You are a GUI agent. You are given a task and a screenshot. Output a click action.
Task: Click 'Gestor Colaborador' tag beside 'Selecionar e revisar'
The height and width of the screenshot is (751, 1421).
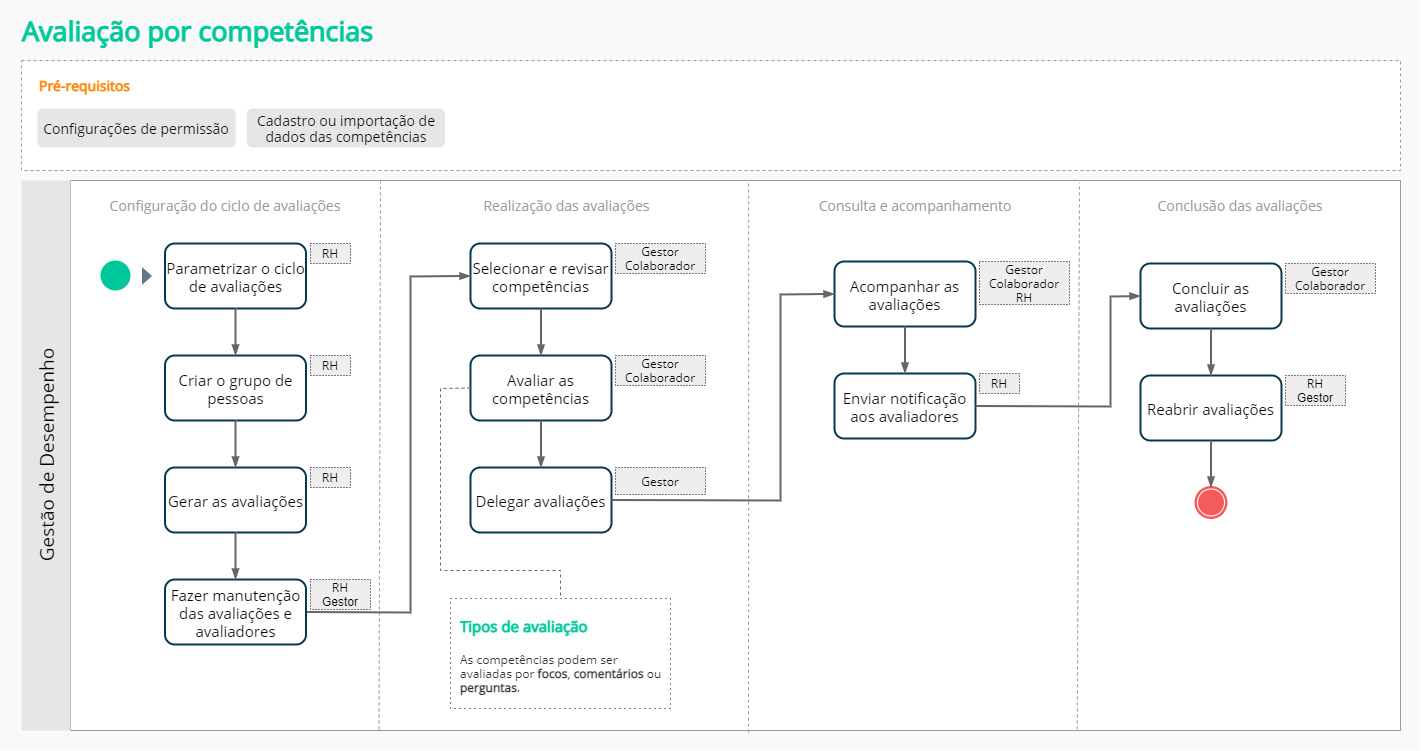point(660,259)
